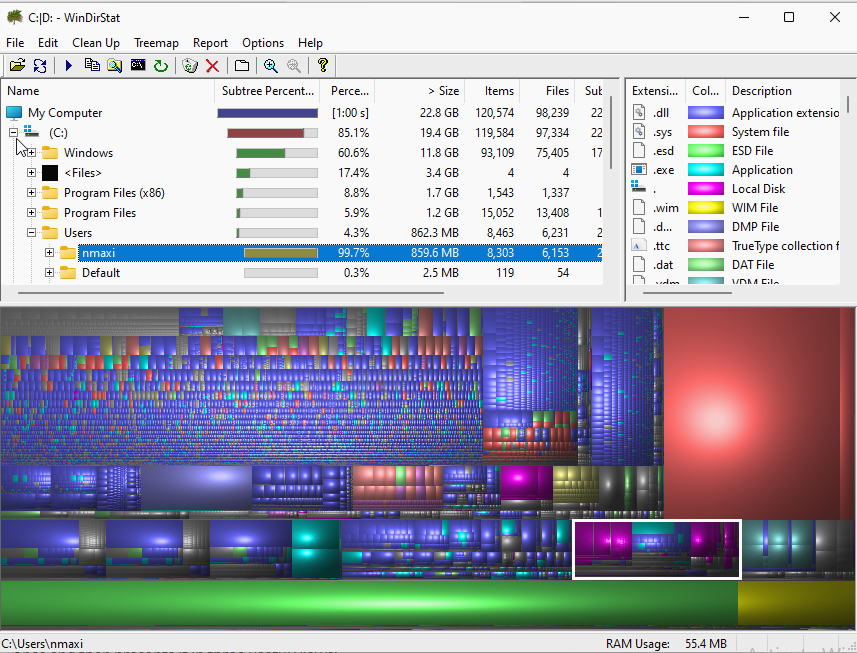This screenshot has height=653, width=857.
Task: Click the green Refresh Selected icon
Action: [x=160, y=65]
